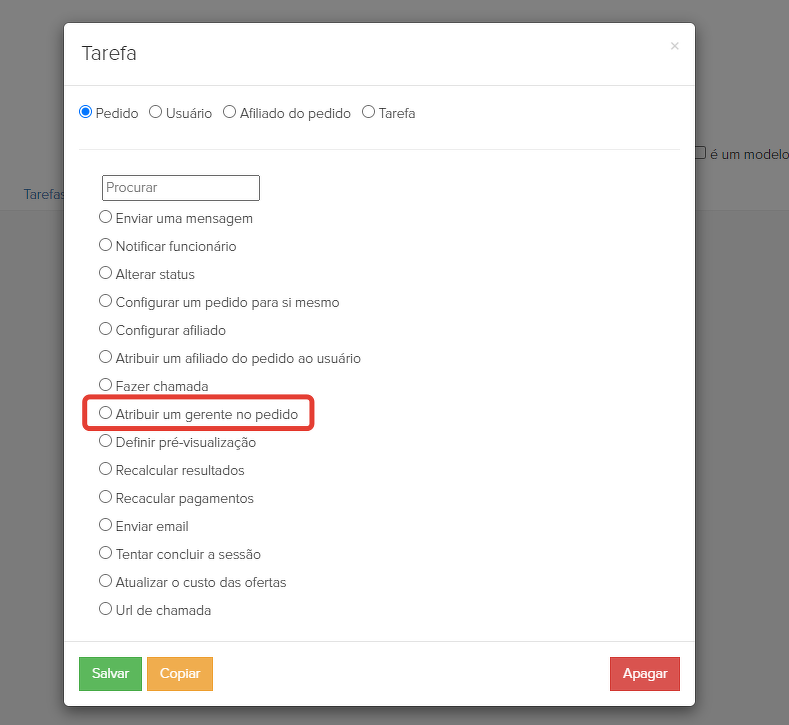The height and width of the screenshot is (725, 789).
Task: Select Configurar afiliado option
Action: coord(106,329)
